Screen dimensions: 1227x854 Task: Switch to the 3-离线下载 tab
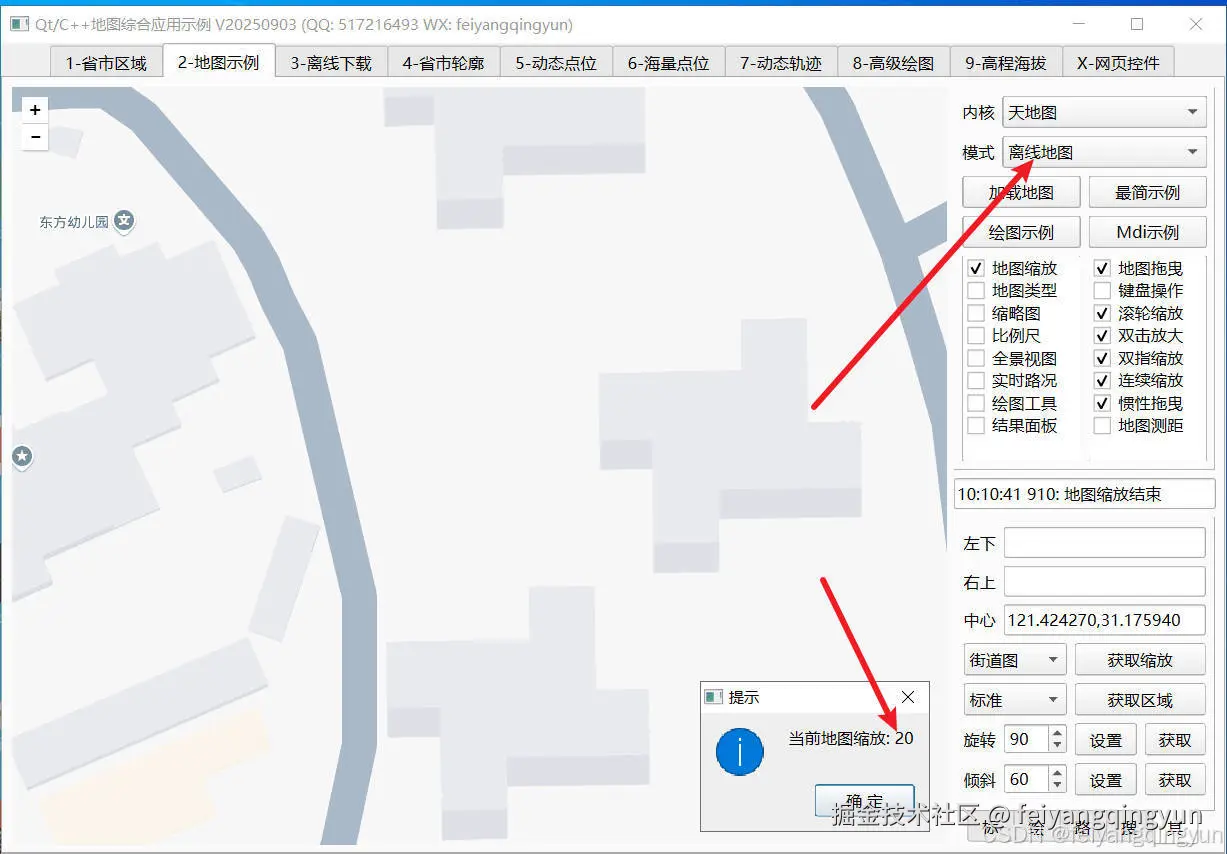[330, 61]
